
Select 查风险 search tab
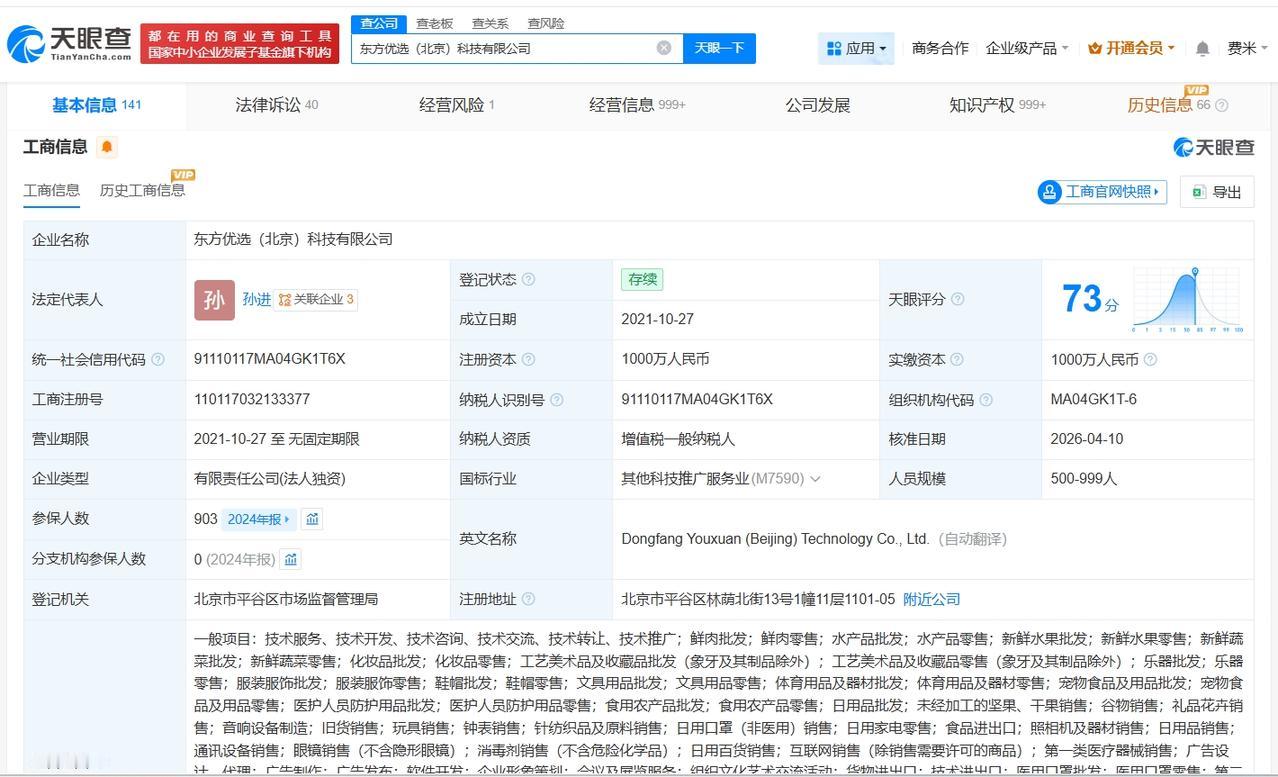point(546,23)
